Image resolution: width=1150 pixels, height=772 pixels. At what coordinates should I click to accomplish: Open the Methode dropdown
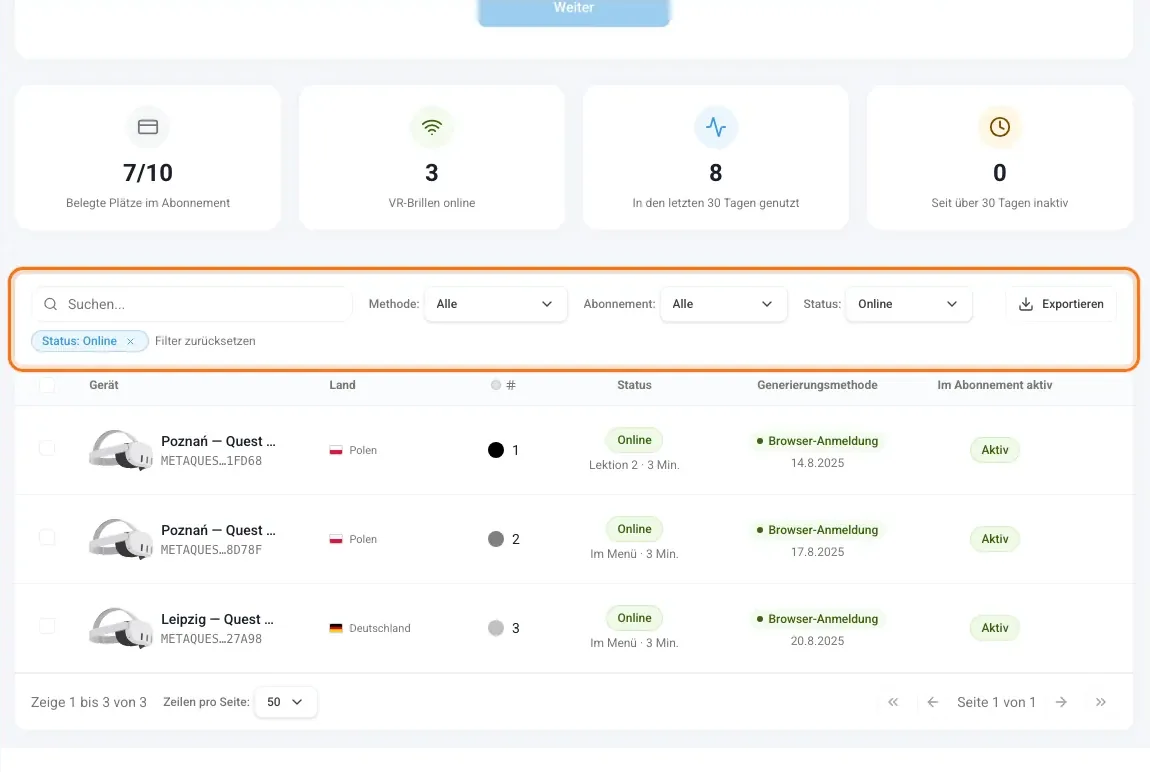point(496,304)
